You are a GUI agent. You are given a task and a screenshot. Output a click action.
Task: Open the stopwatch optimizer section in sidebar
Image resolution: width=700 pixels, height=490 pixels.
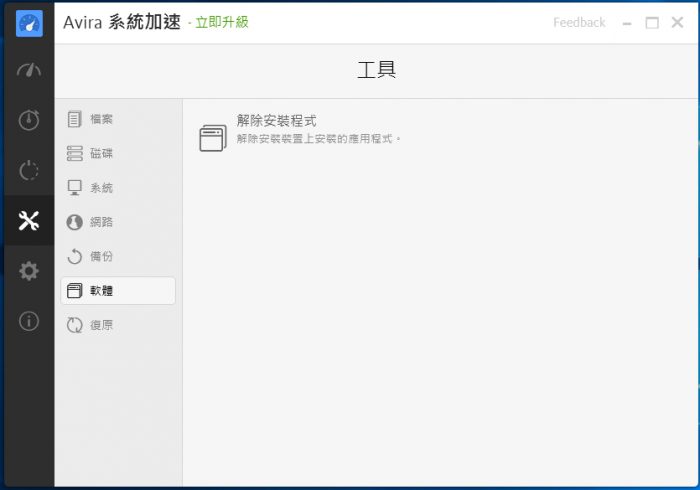(x=29, y=120)
